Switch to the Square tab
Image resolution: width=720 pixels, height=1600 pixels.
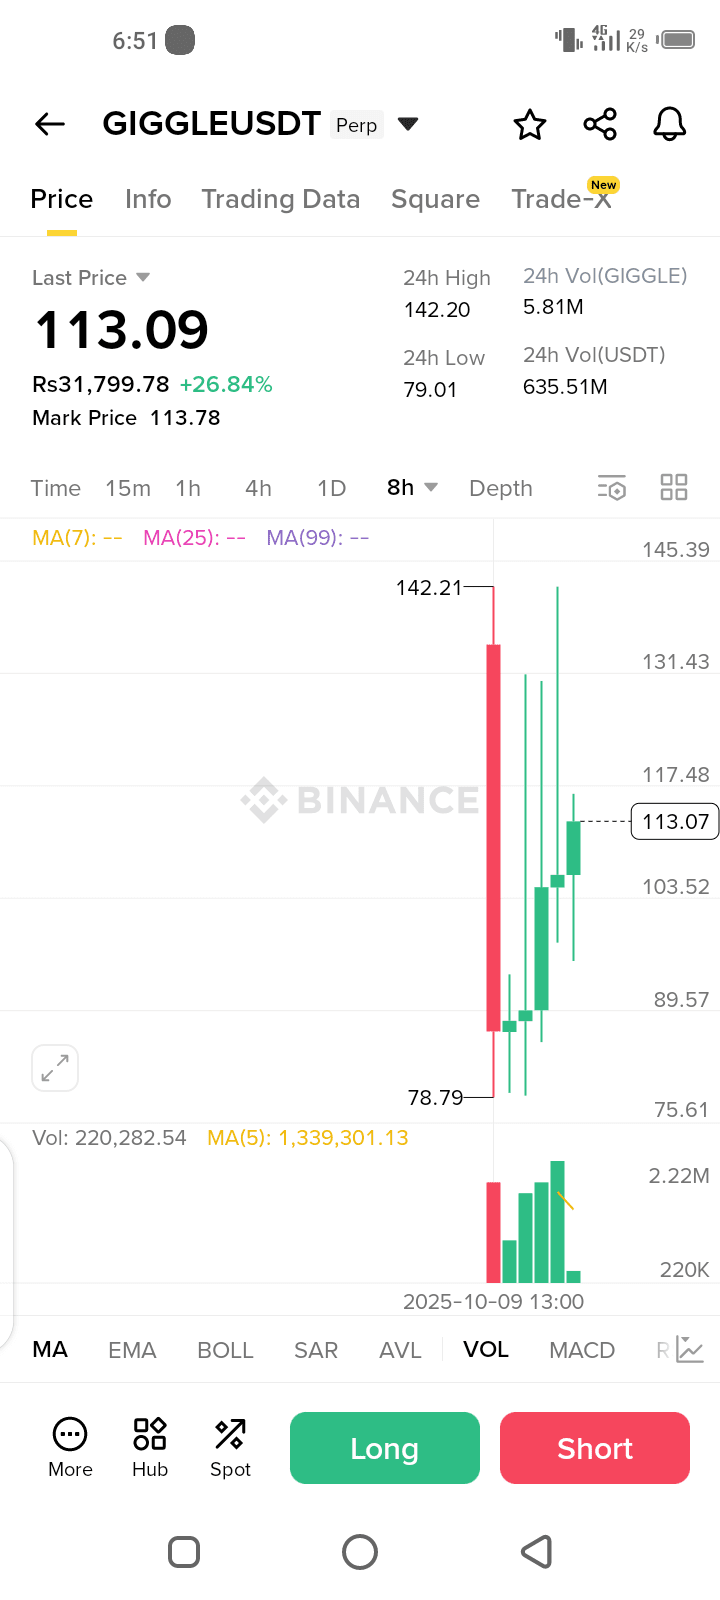[x=435, y=199]
